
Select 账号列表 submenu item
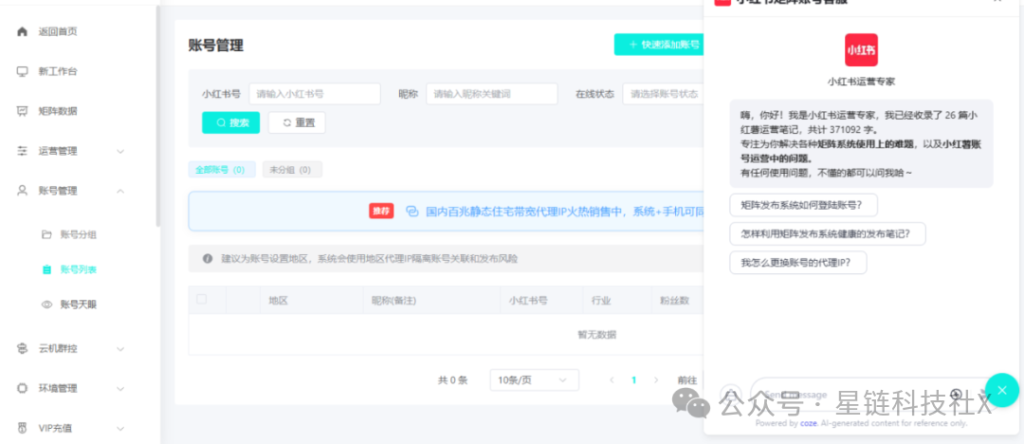point(78,269)
